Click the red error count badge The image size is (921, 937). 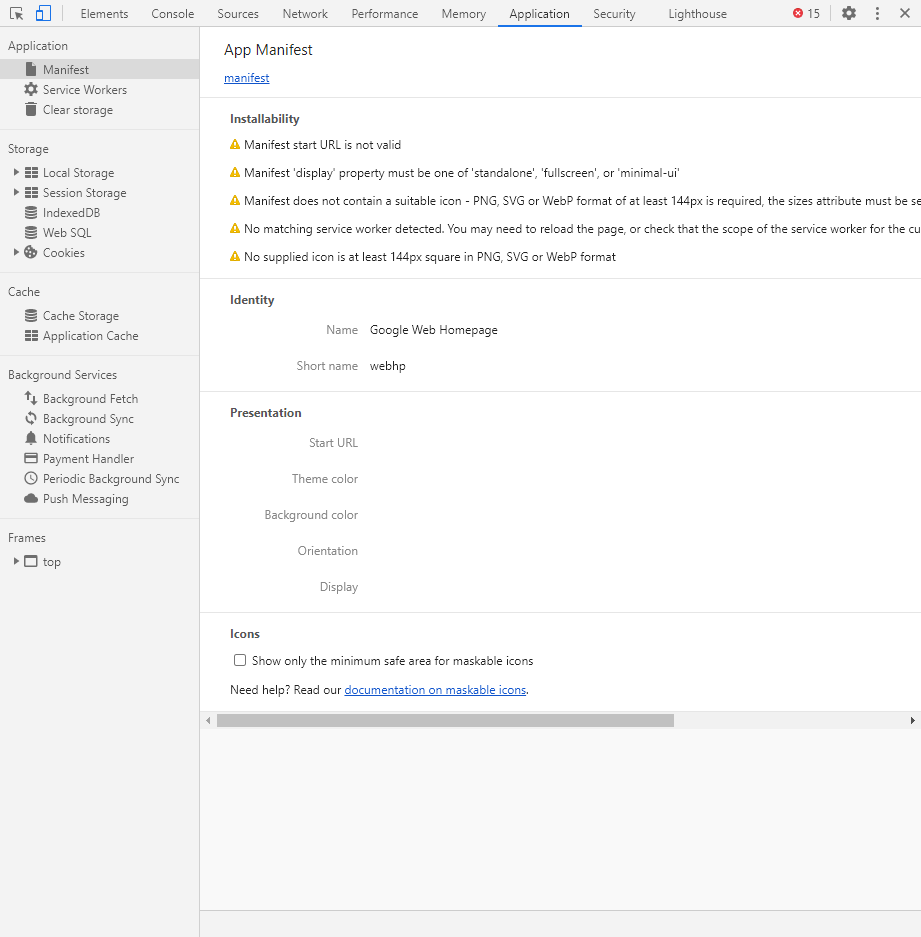[x=806, y=13]
